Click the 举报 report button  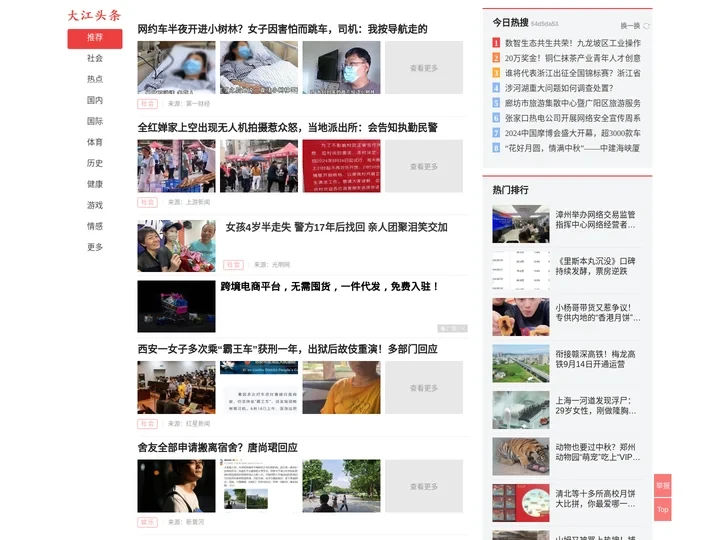coord(663,485)
